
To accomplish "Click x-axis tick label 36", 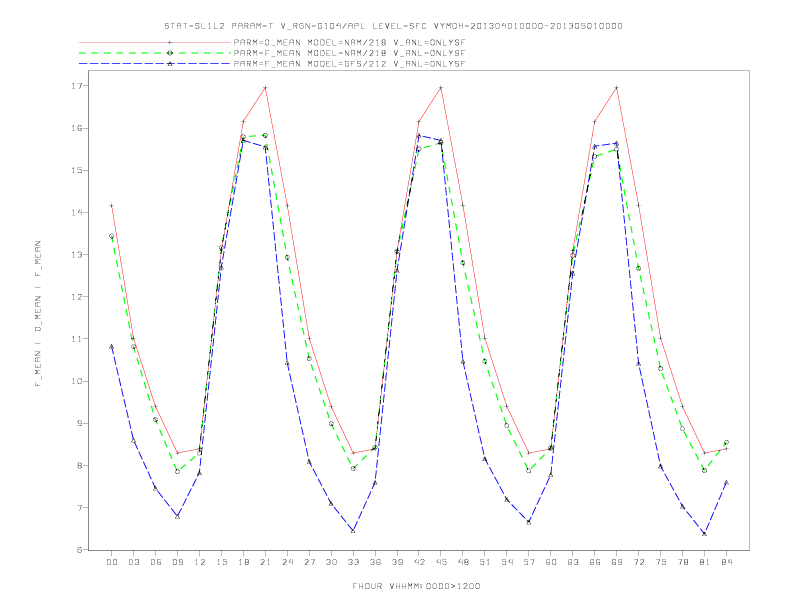I will tap(375, 562).
